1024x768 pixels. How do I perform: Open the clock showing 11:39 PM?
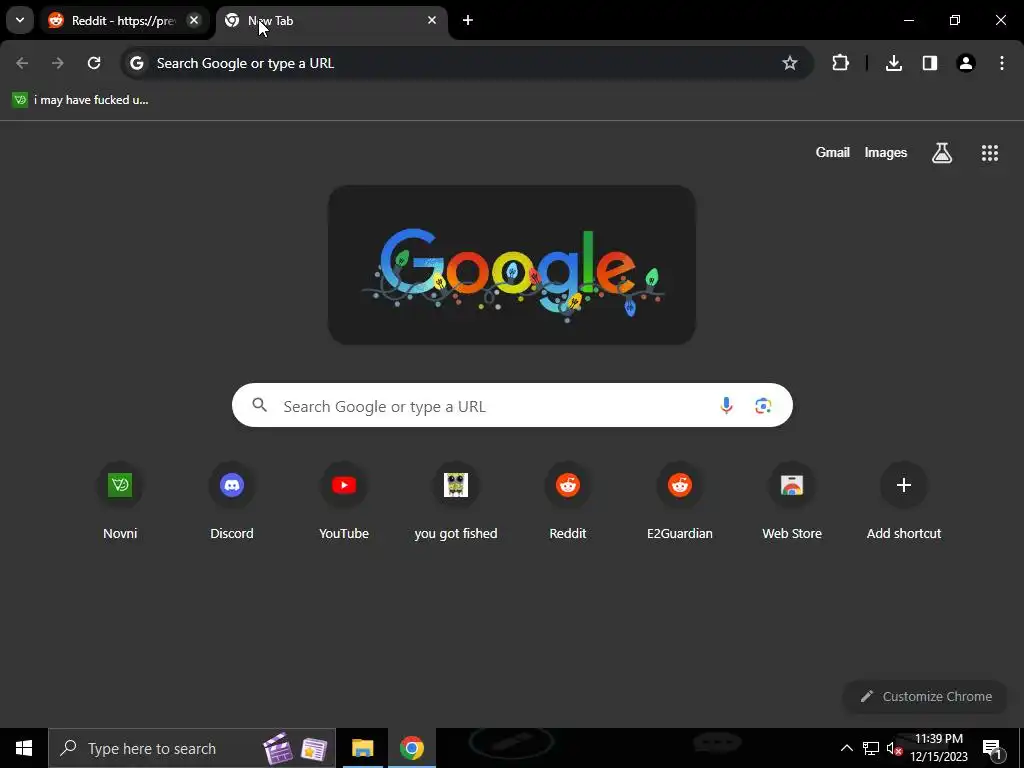click(x=939, y=748)
